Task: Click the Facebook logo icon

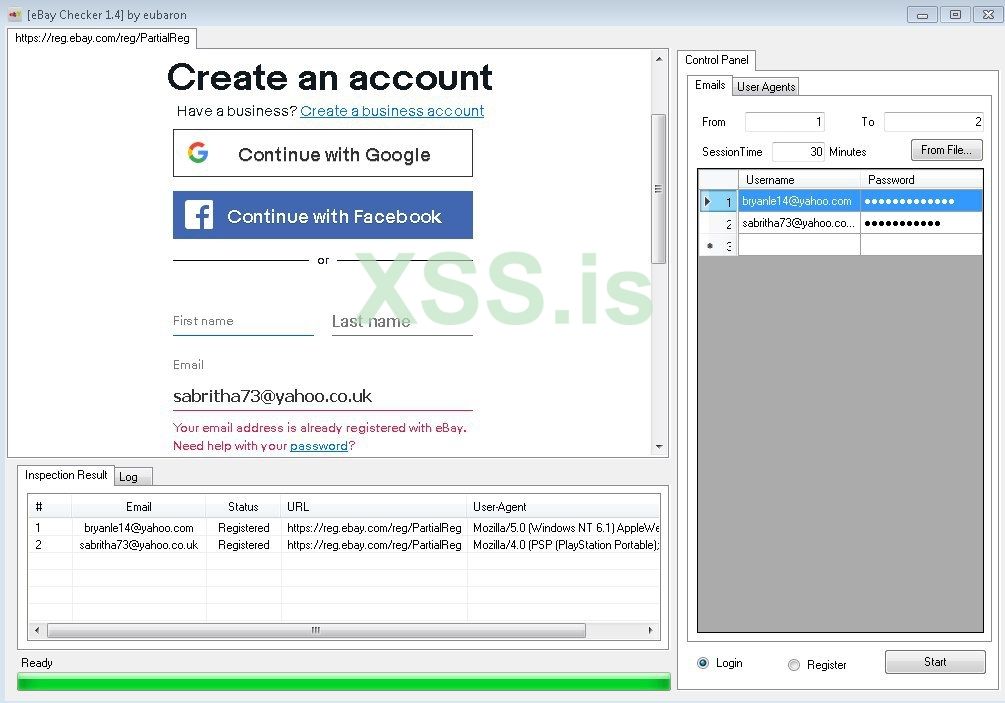Action: (199, 215)
